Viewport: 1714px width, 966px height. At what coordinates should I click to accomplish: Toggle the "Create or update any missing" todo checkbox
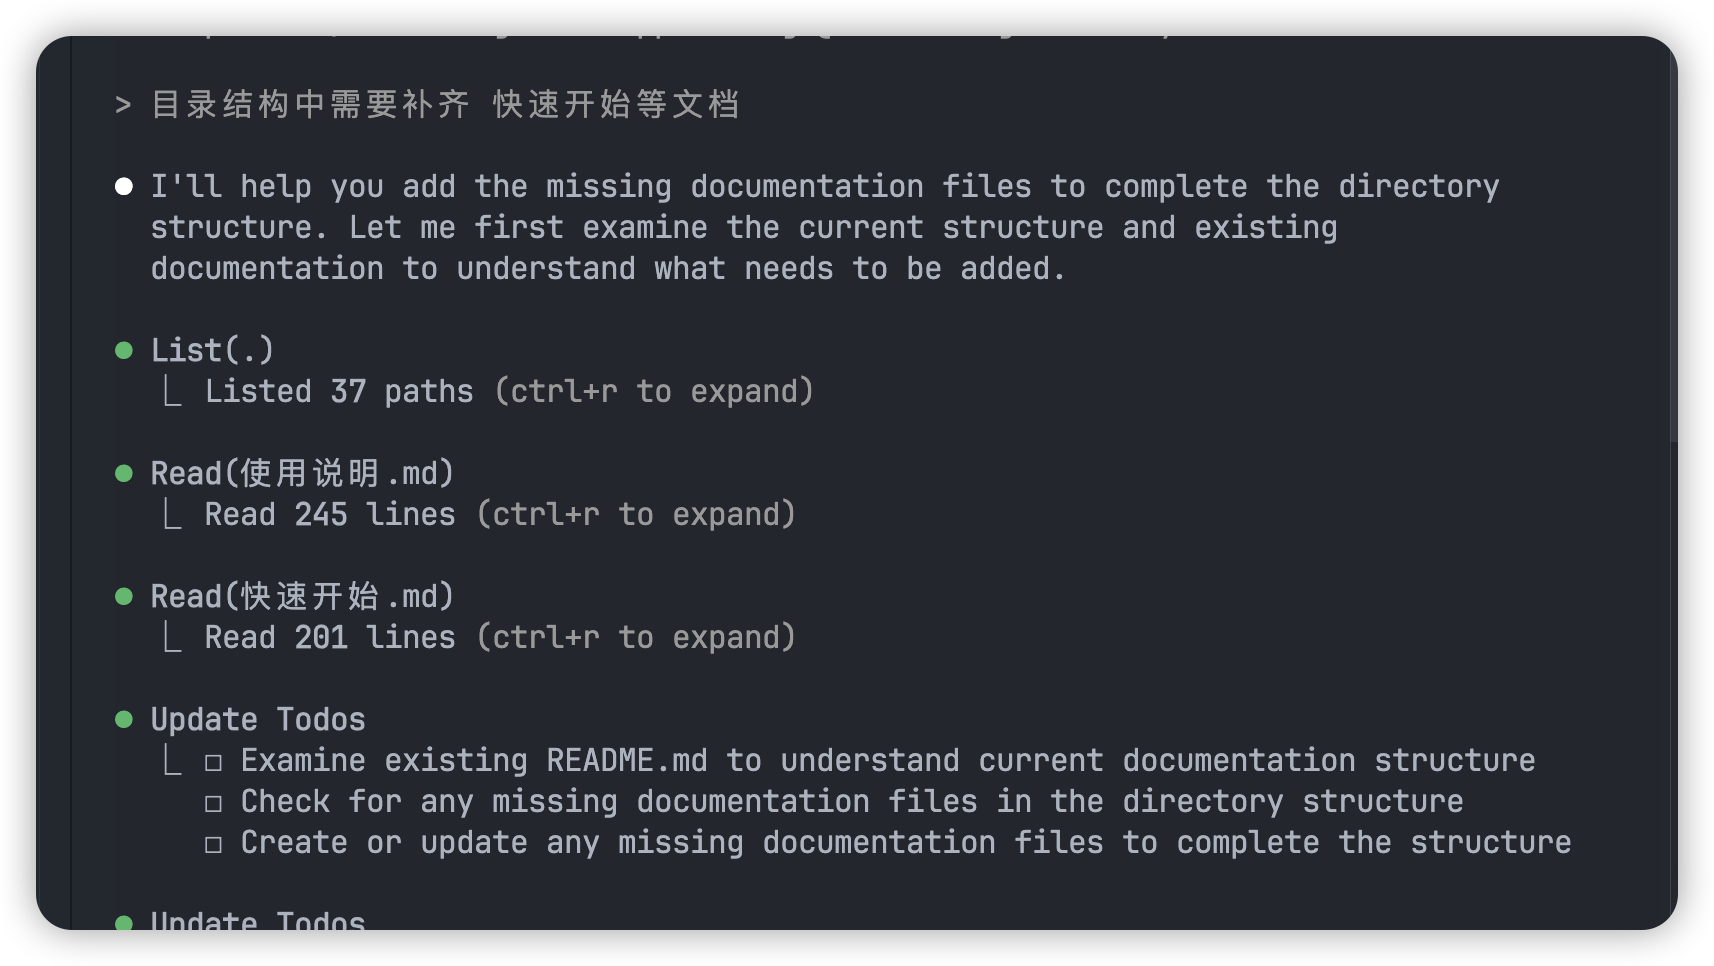(213, 844)
